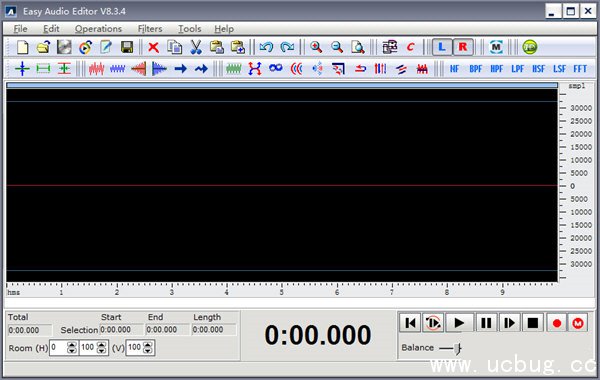The height and width of the screenshot is (380, 600).
Task: Click the large red waveform amplify icon
Action: click(96, 69)
